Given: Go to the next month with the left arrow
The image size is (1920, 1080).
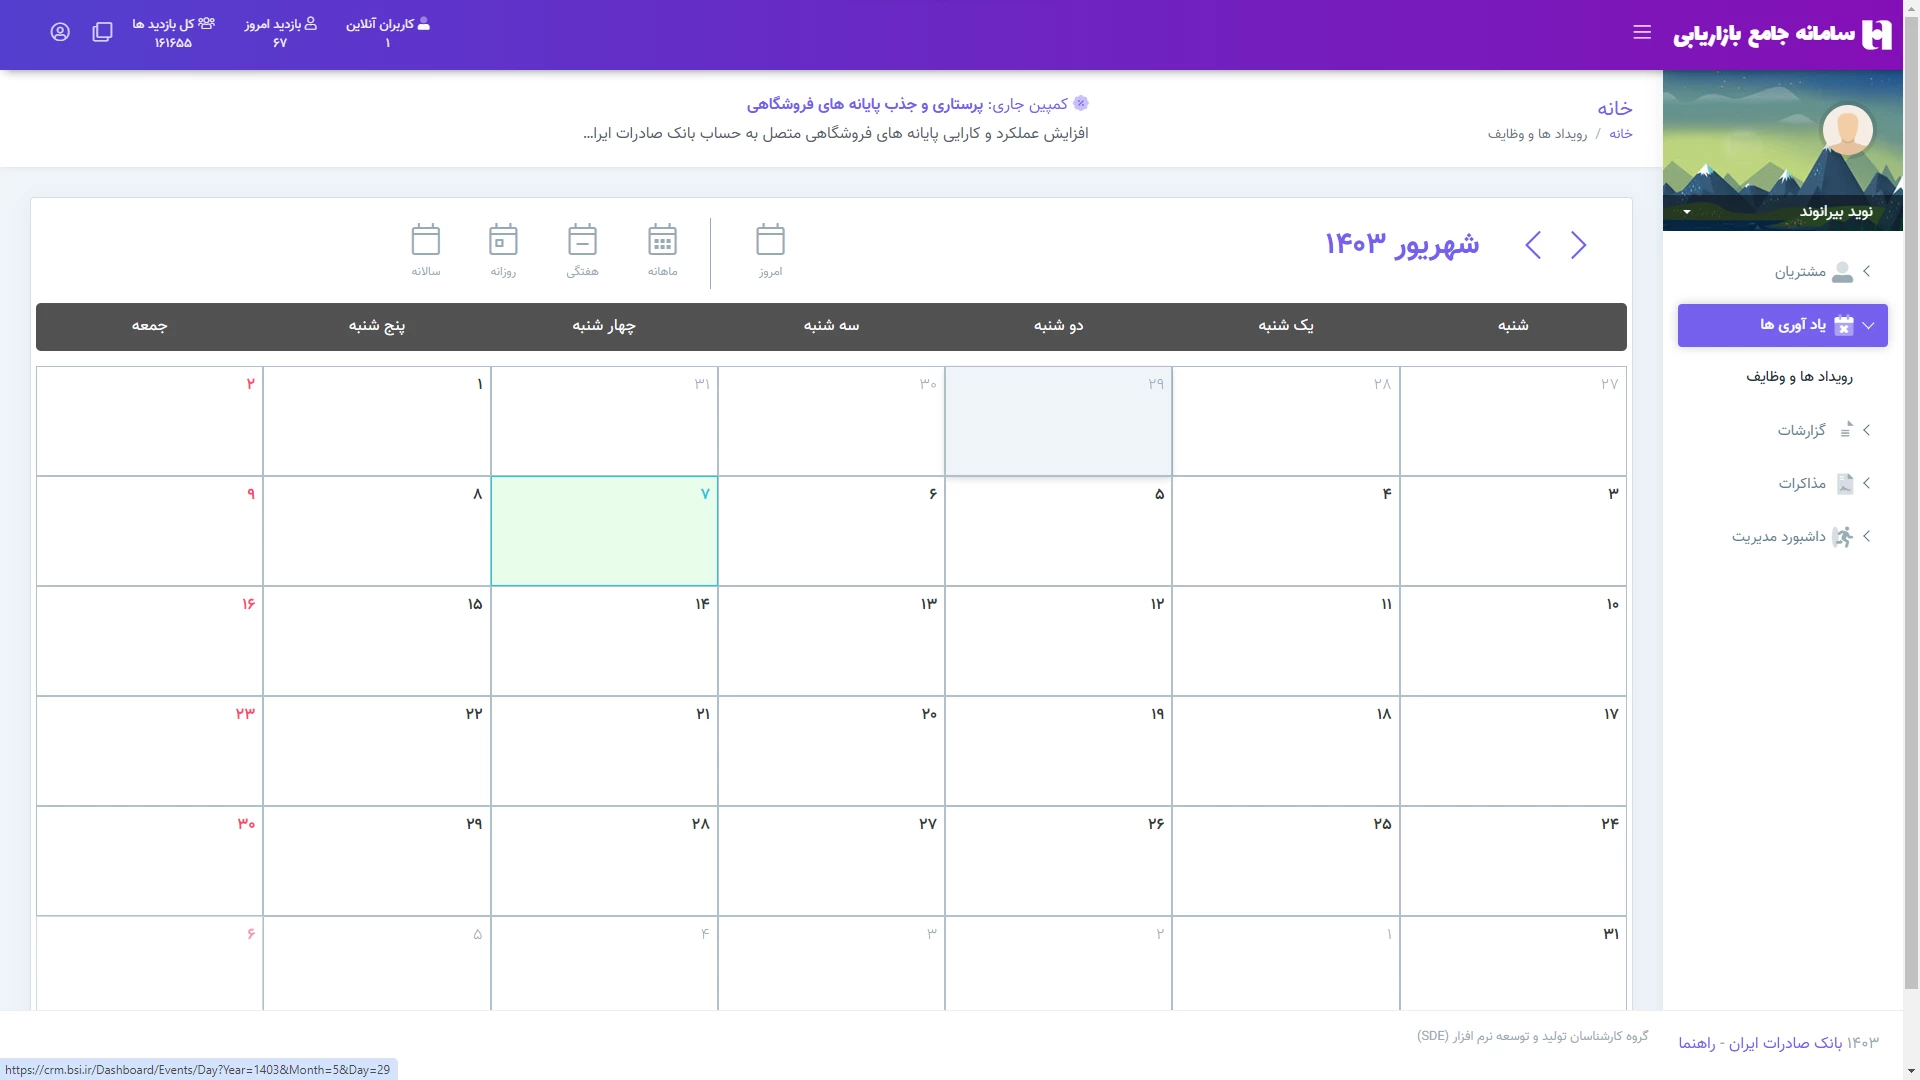Looking at the screenshot, I should [1533, 245].
